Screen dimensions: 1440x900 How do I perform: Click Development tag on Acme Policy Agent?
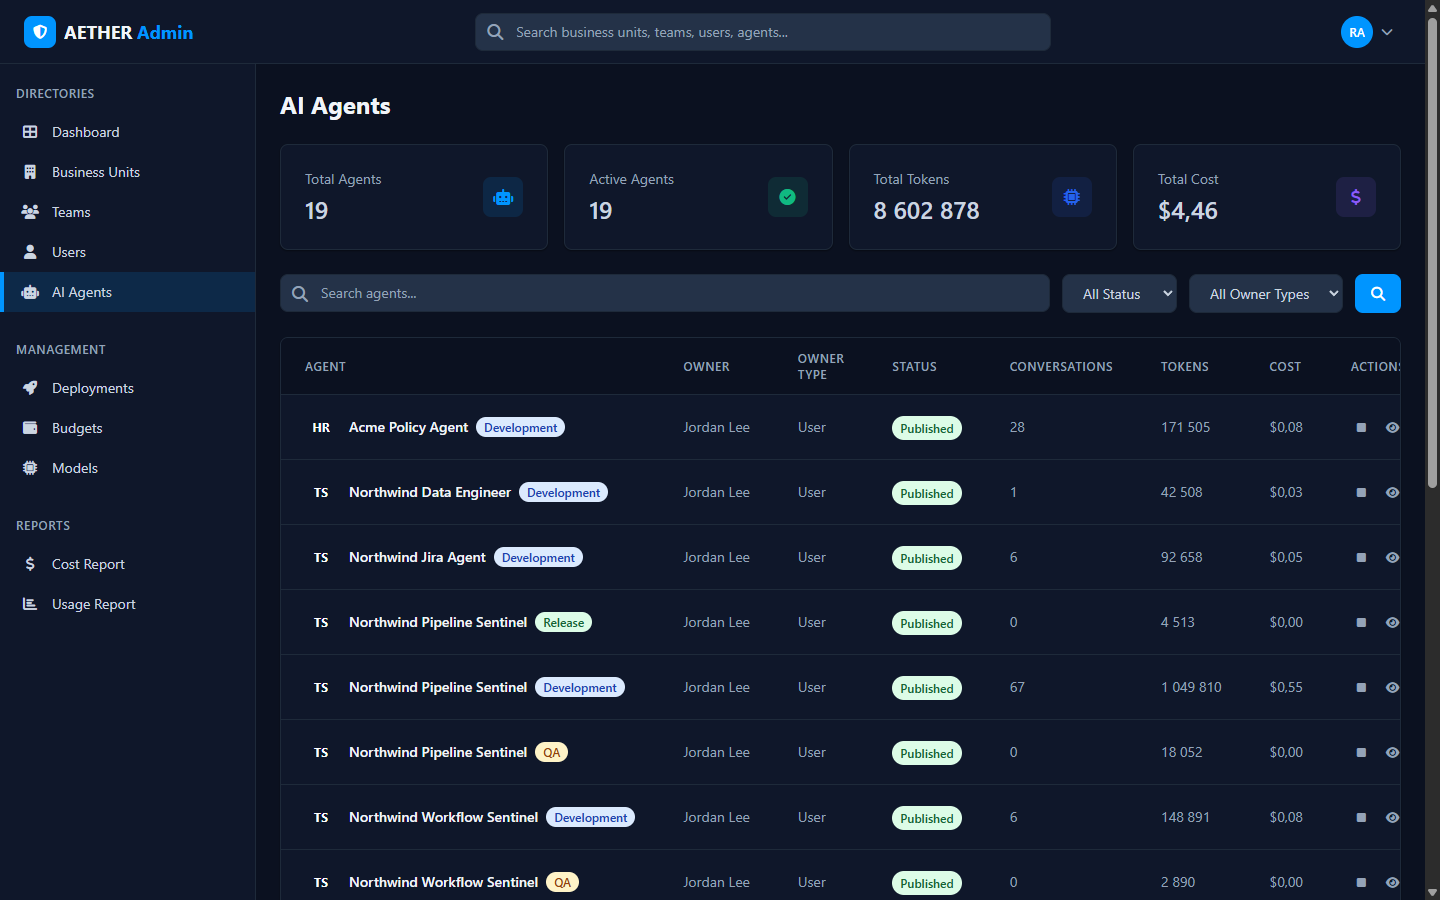520,427
